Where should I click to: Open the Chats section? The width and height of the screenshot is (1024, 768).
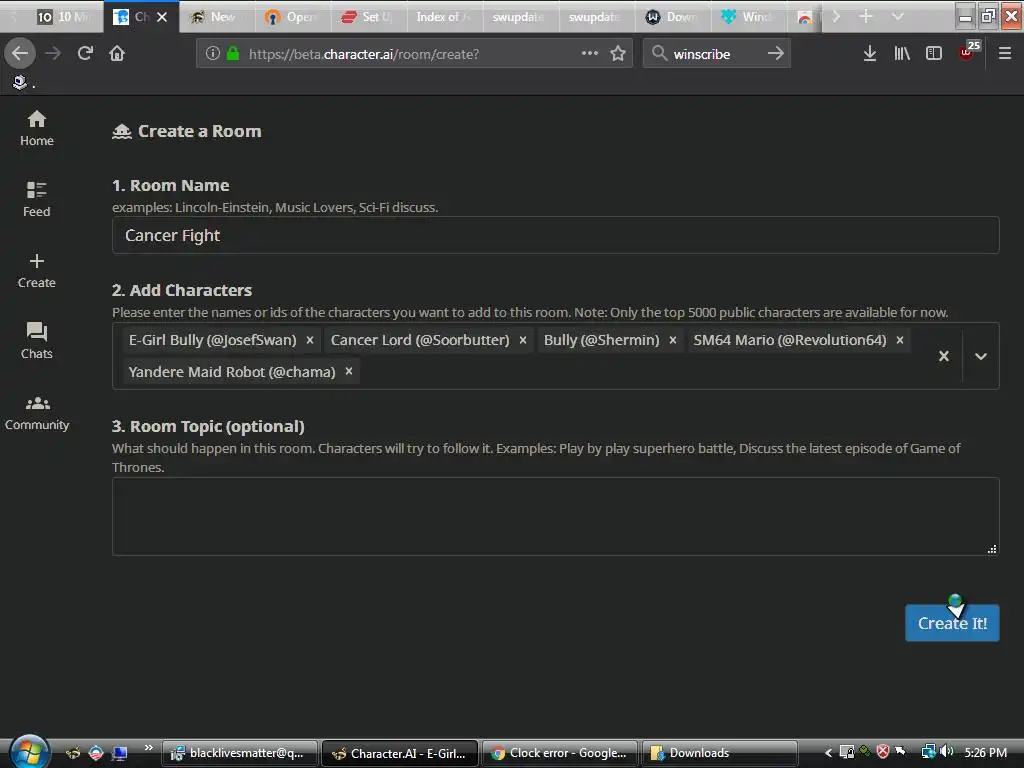[x=37, y=341]
